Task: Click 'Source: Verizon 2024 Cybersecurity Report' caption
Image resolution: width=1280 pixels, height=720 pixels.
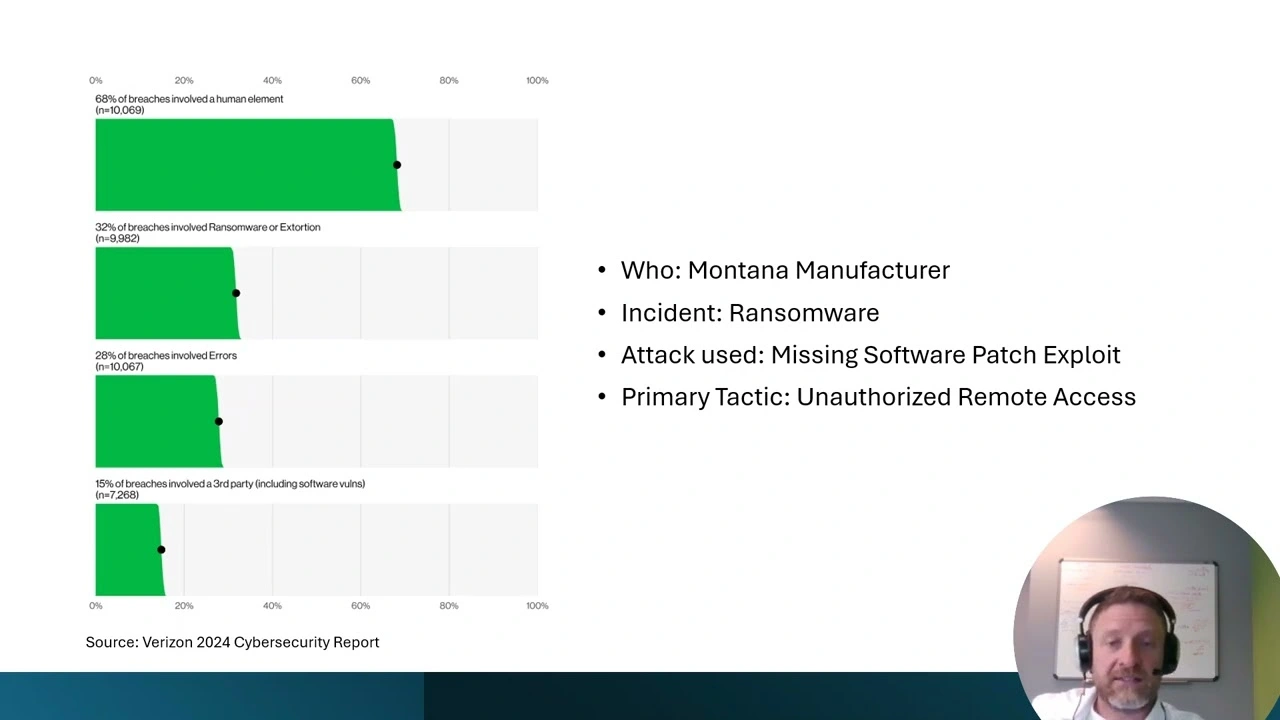Action: (x=232, y=642)
